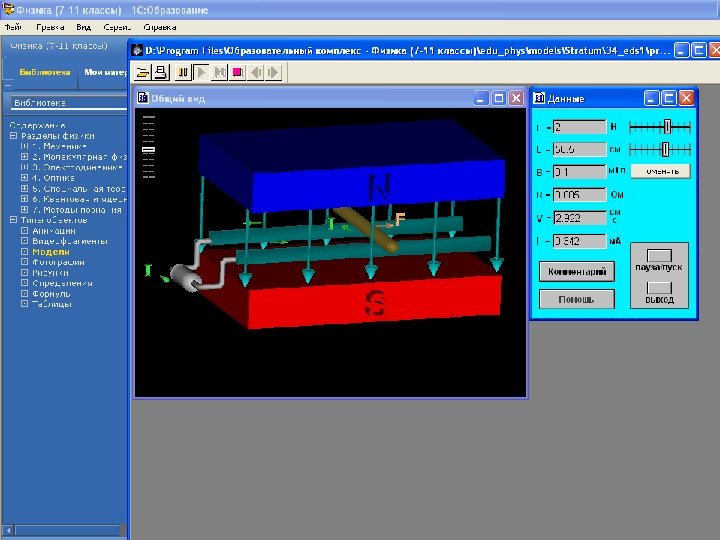720x540 pixels.
Task: Minimize the Данные window
Action: point(651,98)
